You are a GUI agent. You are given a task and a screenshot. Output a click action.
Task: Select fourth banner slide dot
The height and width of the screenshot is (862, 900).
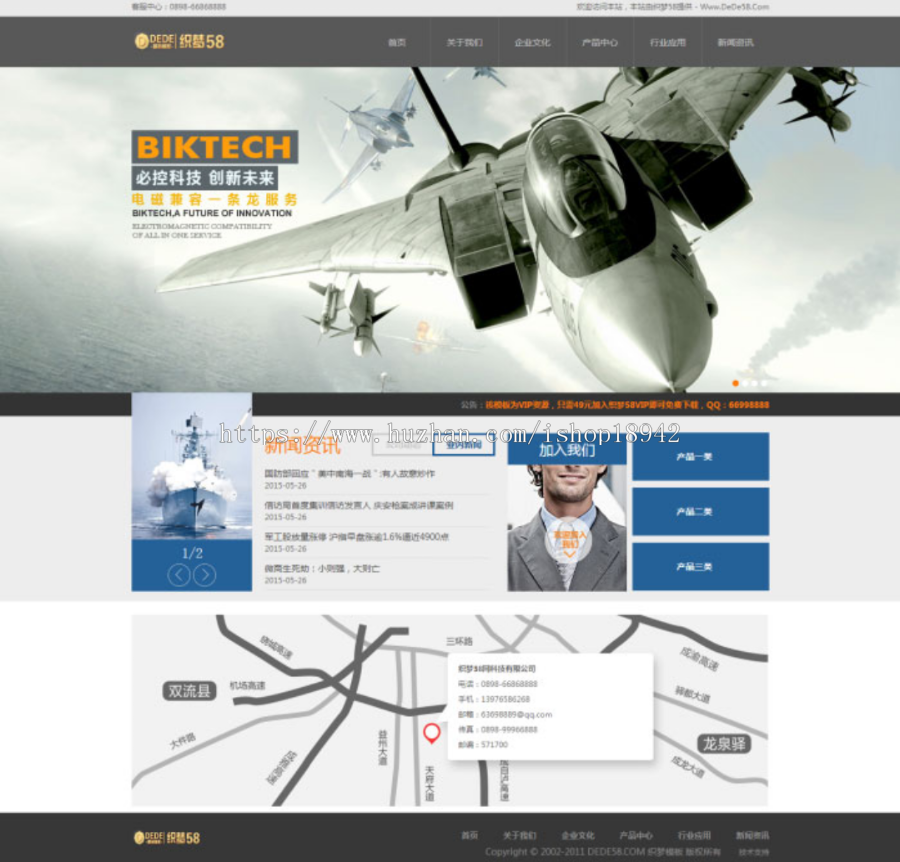click(763, 383)
